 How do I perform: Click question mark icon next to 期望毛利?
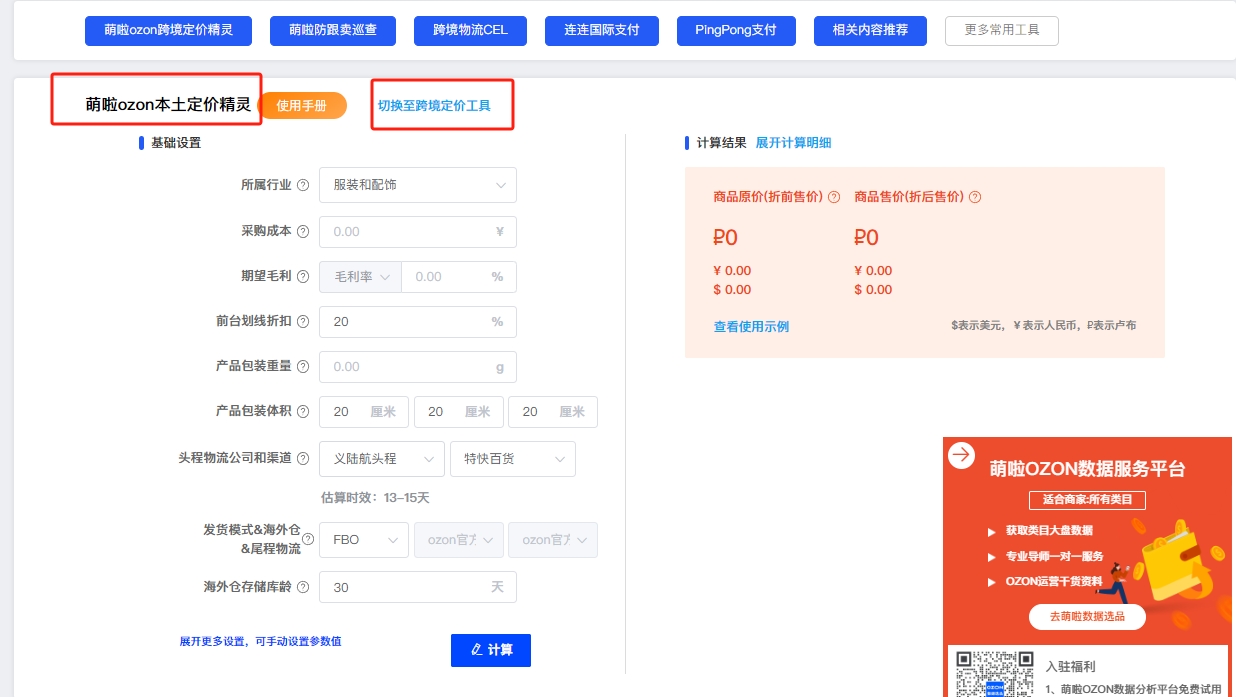click(x=303, y=277)
